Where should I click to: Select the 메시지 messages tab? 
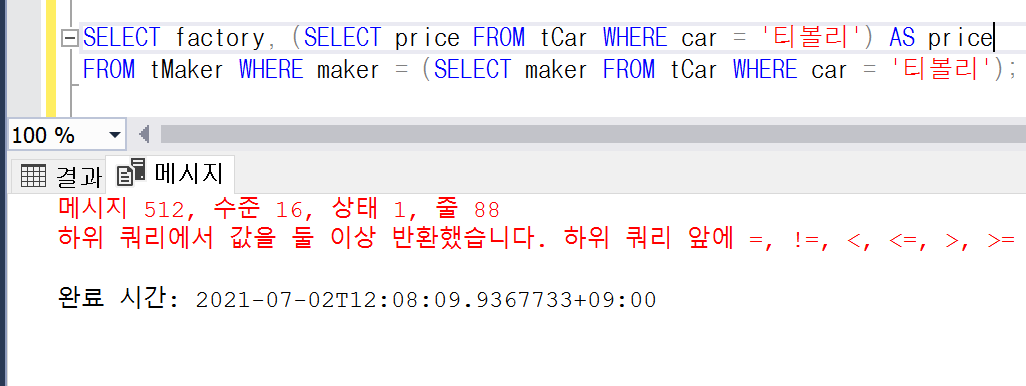169,173
